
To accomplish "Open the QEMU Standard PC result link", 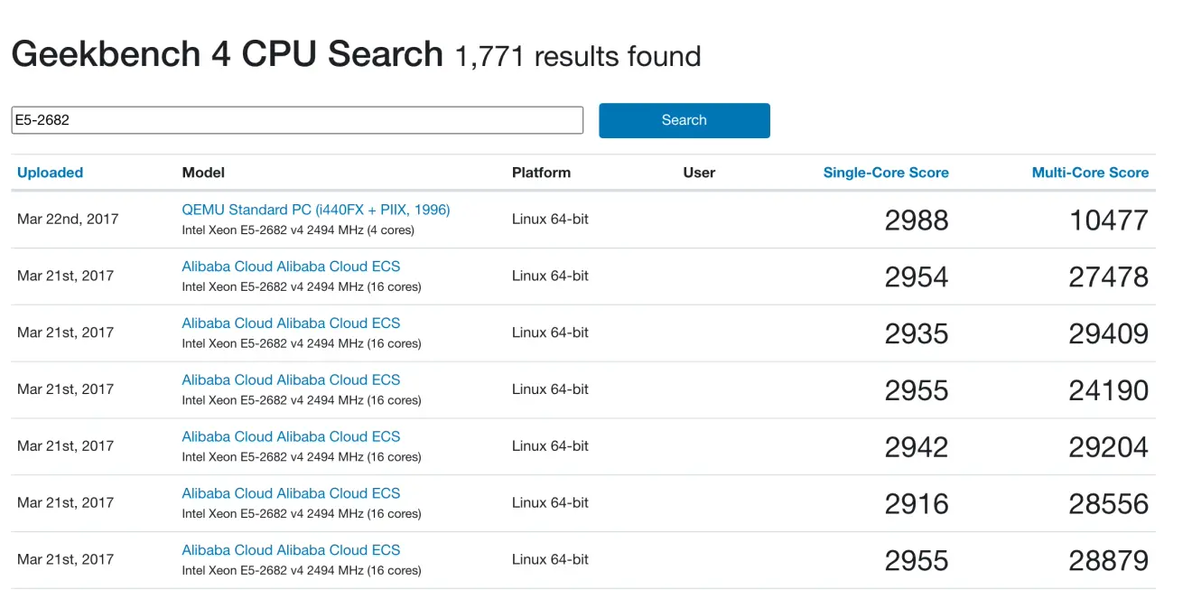I will (315, 210).
